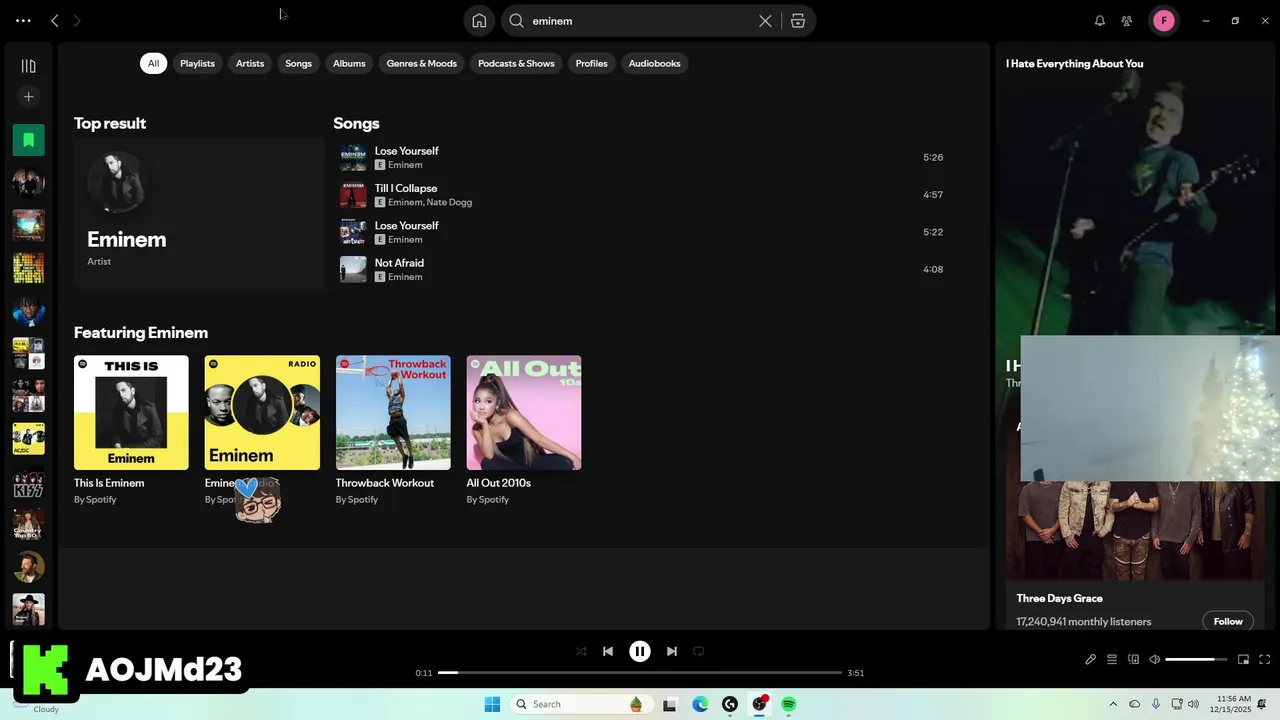Open All Out 2010s playlist
The width and height of the screenshot is (1280, 720).
pyautogui.click(x=524, y=413)
